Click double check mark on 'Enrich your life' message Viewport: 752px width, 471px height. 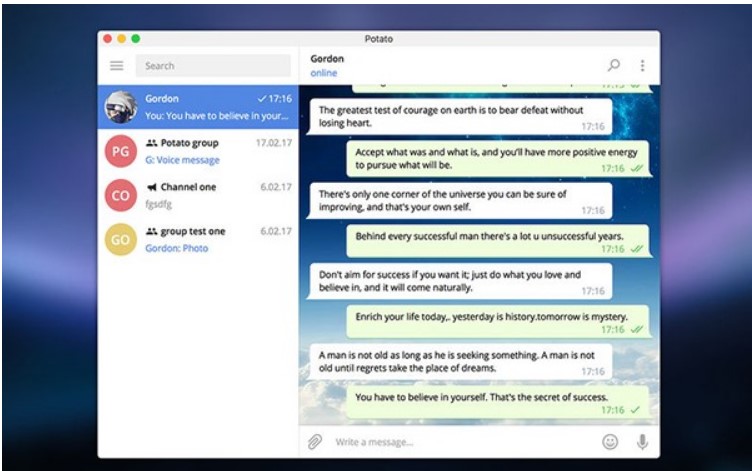[636, 330]
